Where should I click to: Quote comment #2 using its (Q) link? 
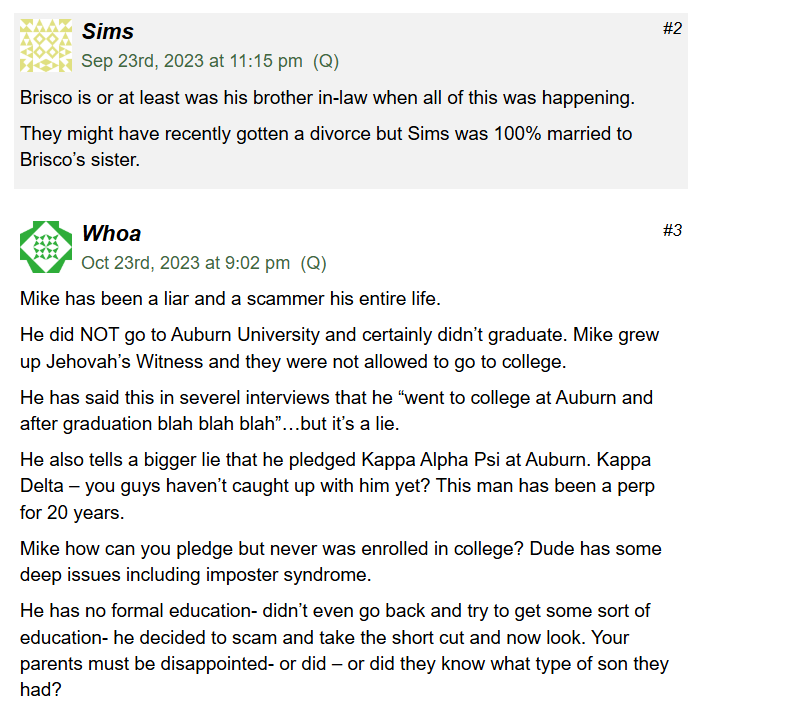click(x=326, y=61)
